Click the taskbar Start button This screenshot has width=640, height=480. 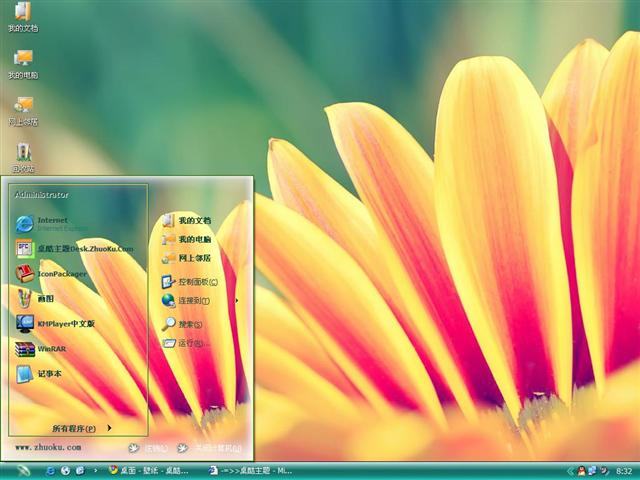22,471
